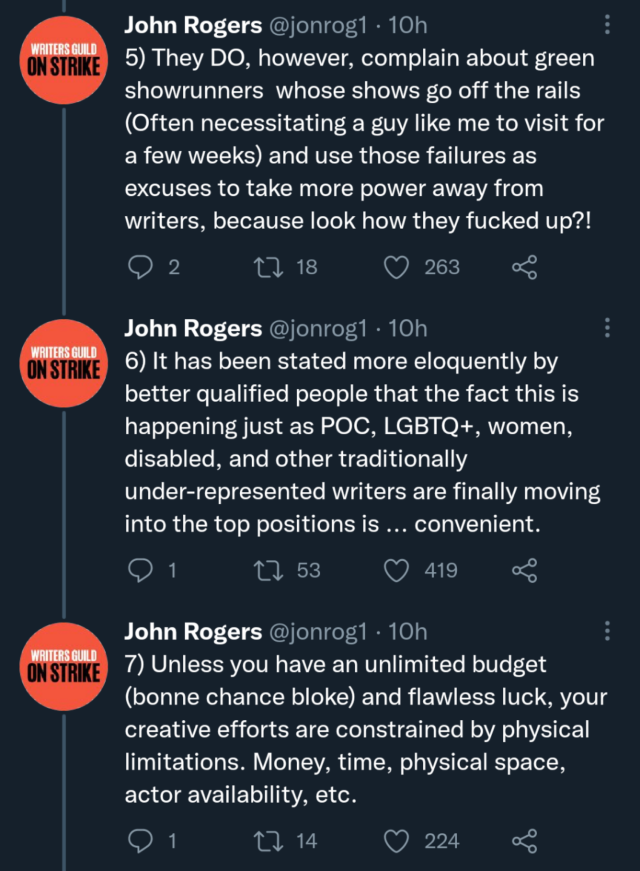
Task: Open more options menu for tweet 6
Action: [x=609, y=327]
